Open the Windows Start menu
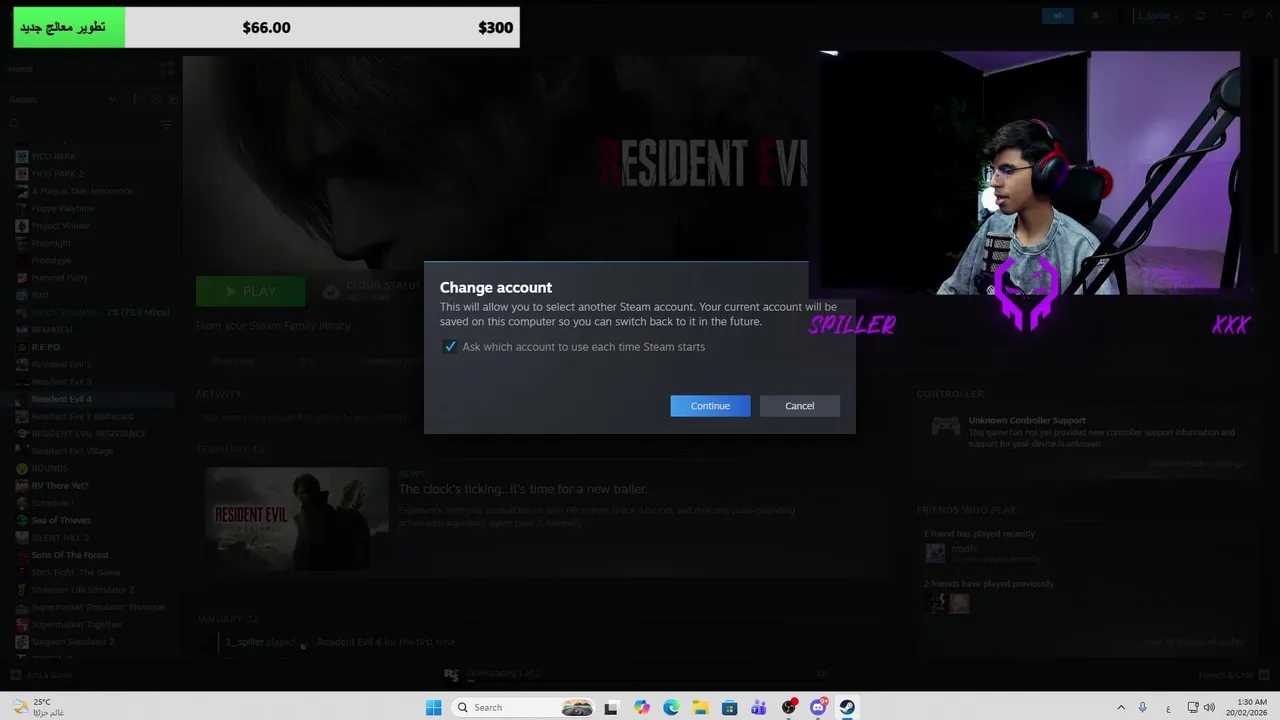The width and height of the screenshot is (1280, 720). 433,707
